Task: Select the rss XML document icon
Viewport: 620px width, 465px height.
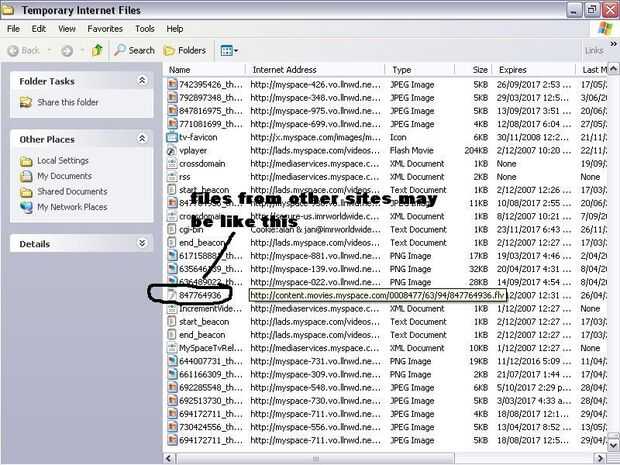Action: [172, 177]
